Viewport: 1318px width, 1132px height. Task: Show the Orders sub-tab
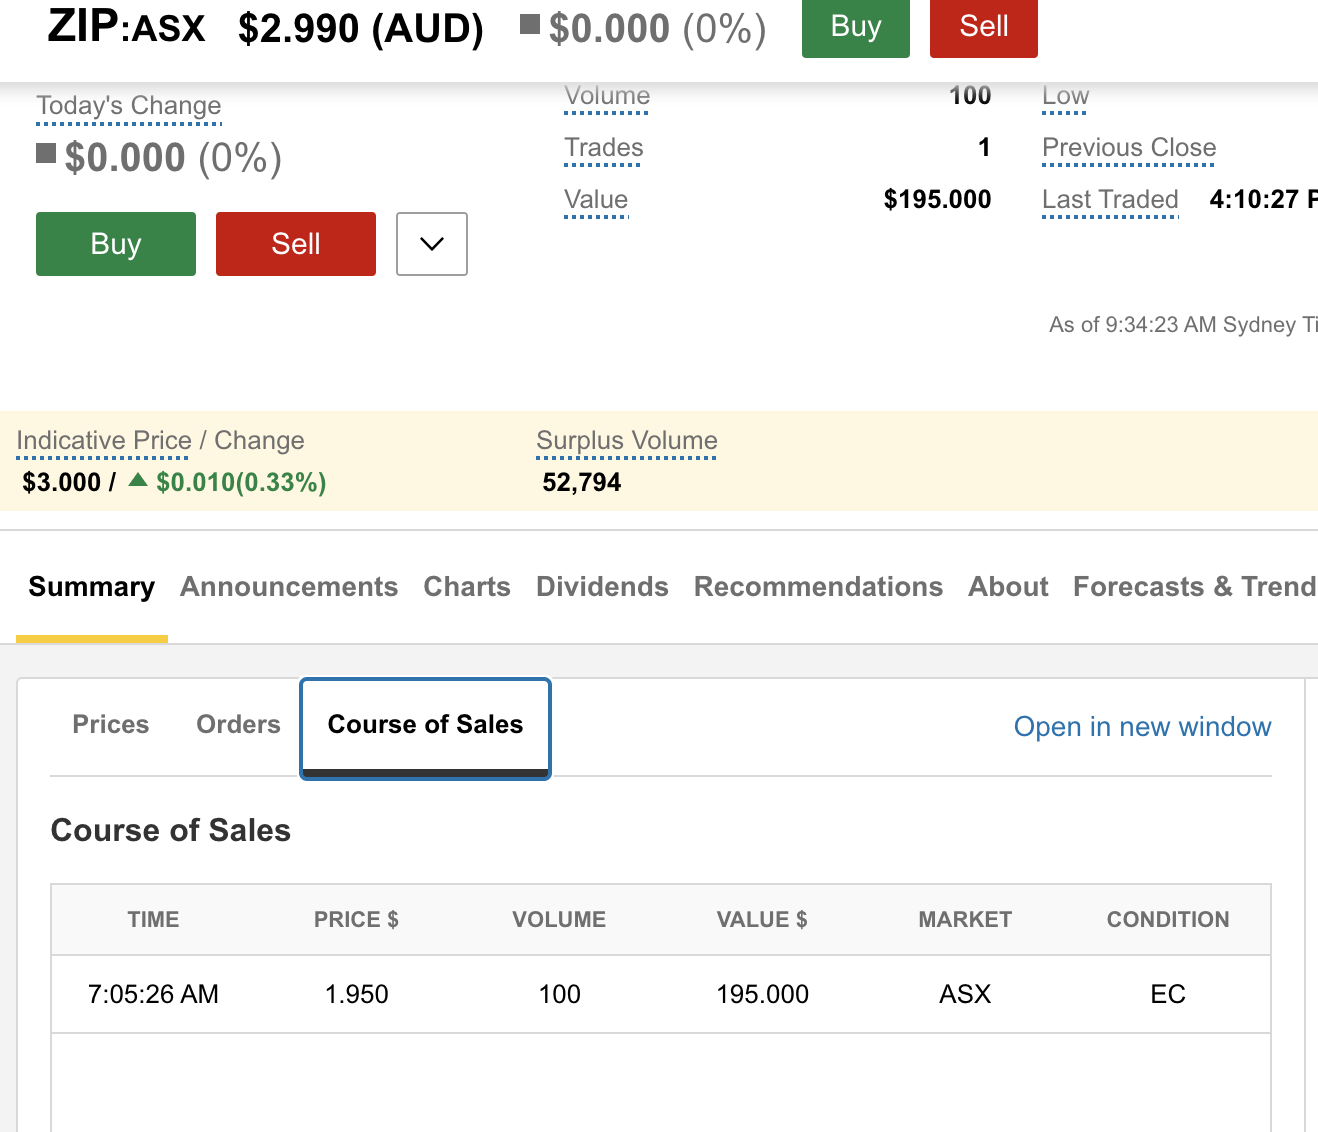pos(238,725)
